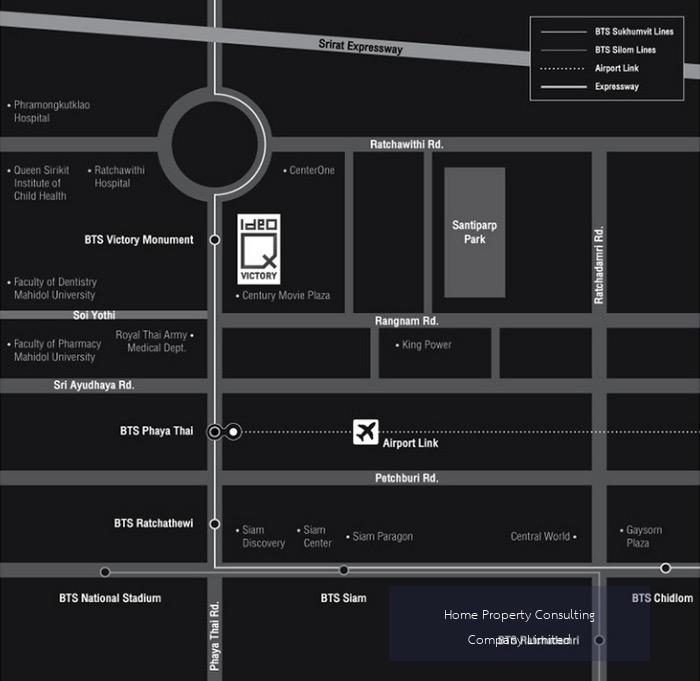
Task: Click the Srirat Expressway label
Action: click(360, 46)
